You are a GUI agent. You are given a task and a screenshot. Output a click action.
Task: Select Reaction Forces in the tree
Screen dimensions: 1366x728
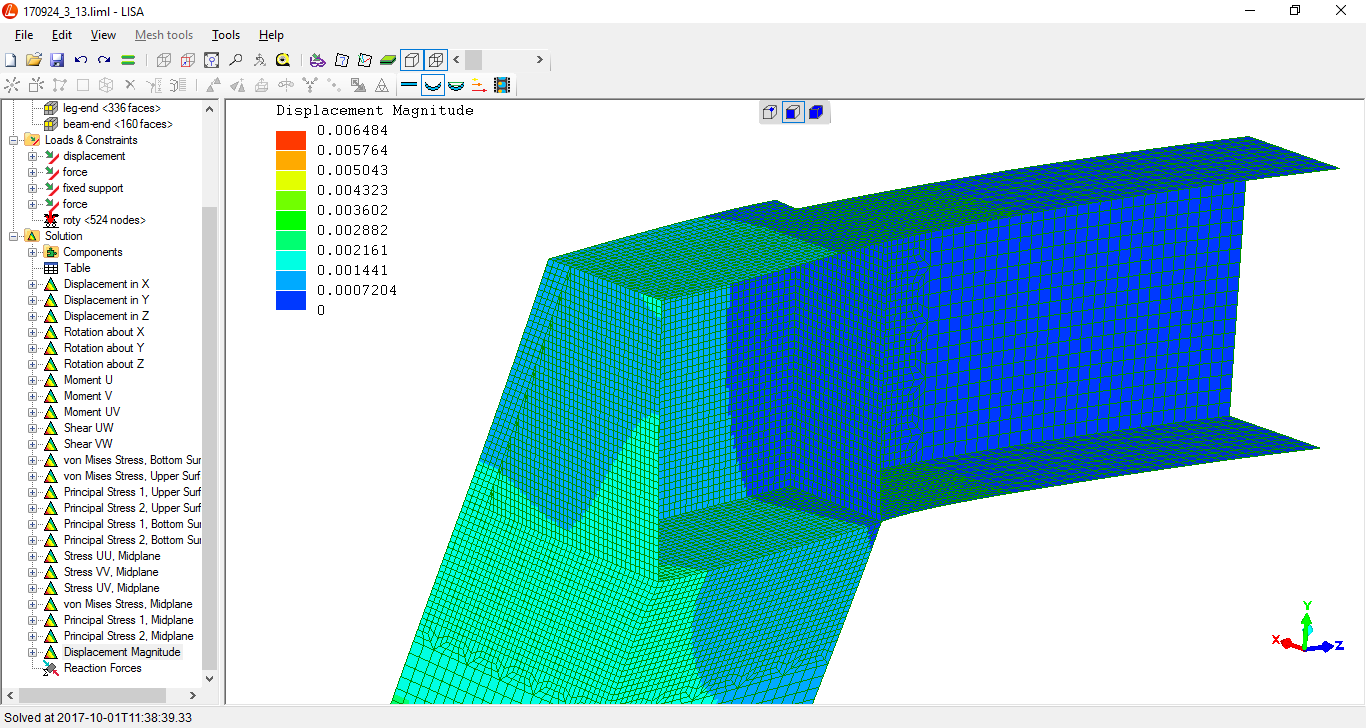click(102, 668)
